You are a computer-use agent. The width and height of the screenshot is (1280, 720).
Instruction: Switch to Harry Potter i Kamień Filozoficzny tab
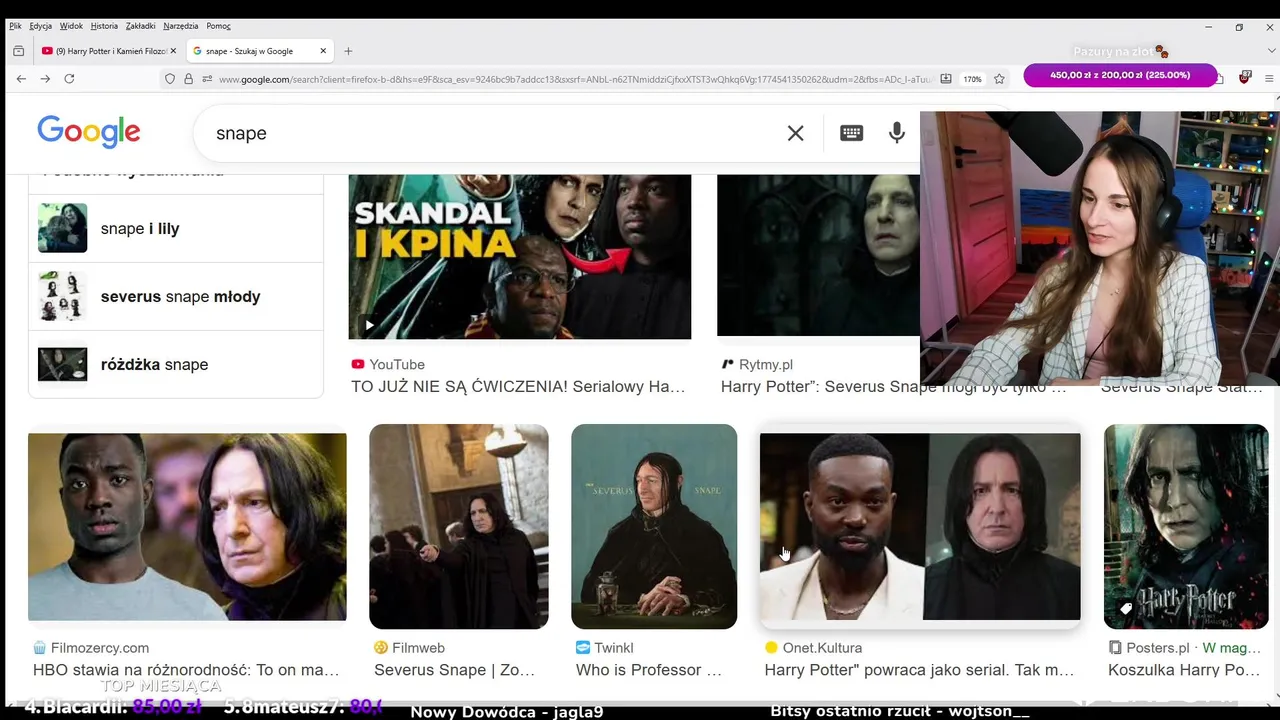tap(109, 51)
